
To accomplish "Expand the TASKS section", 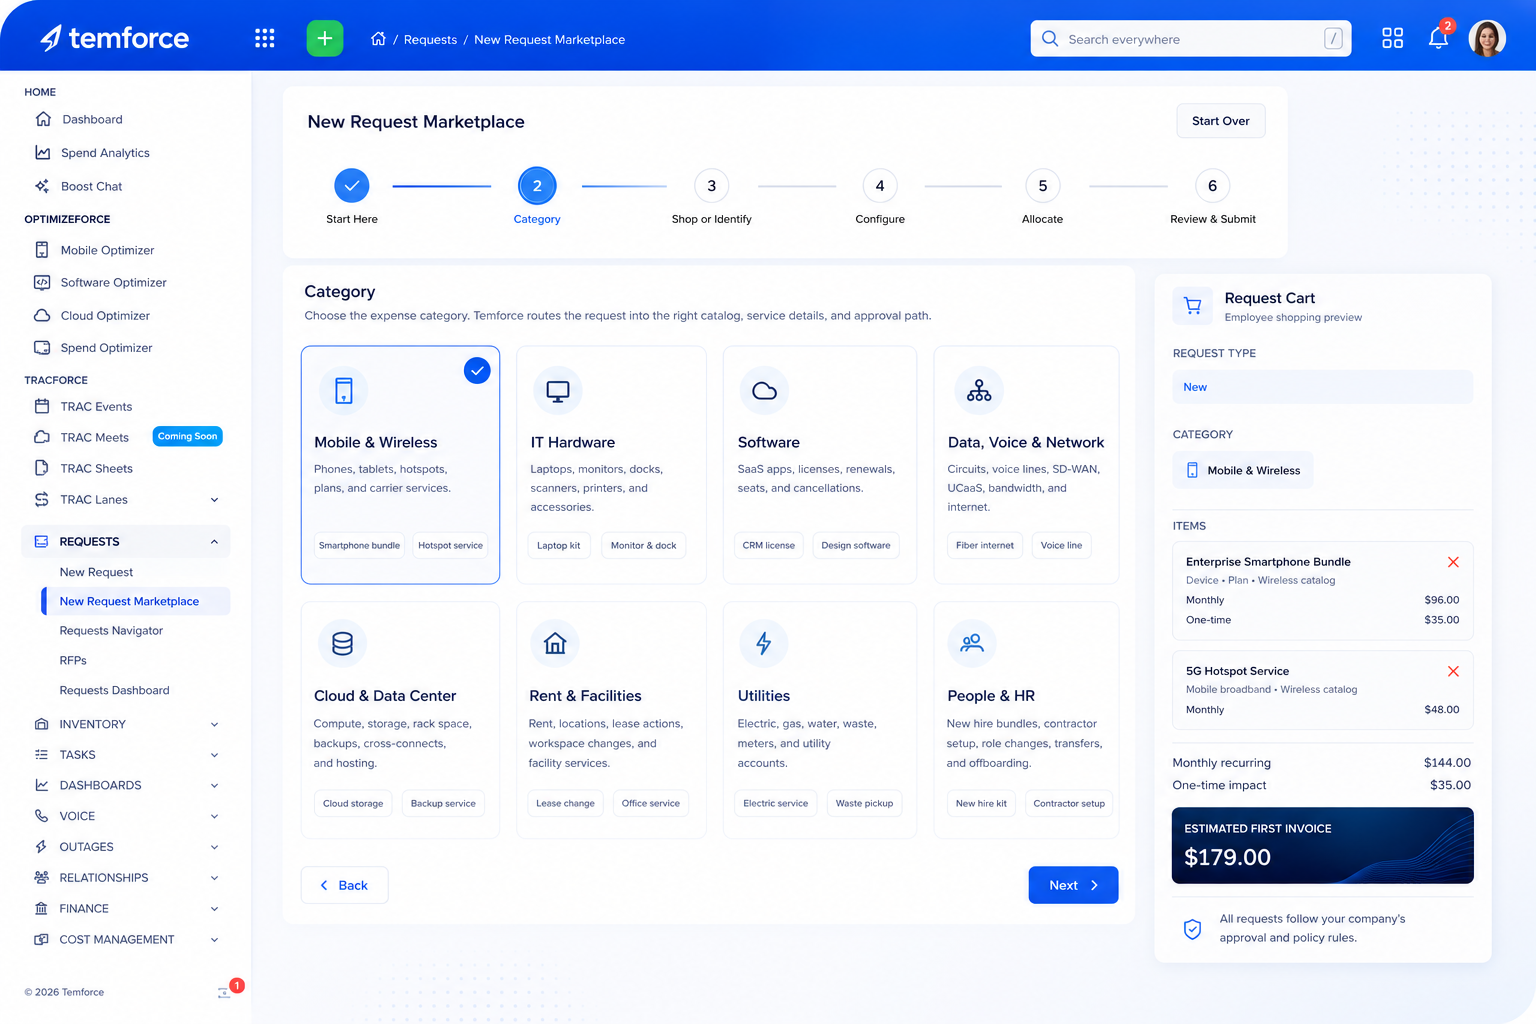I will 214,755.
